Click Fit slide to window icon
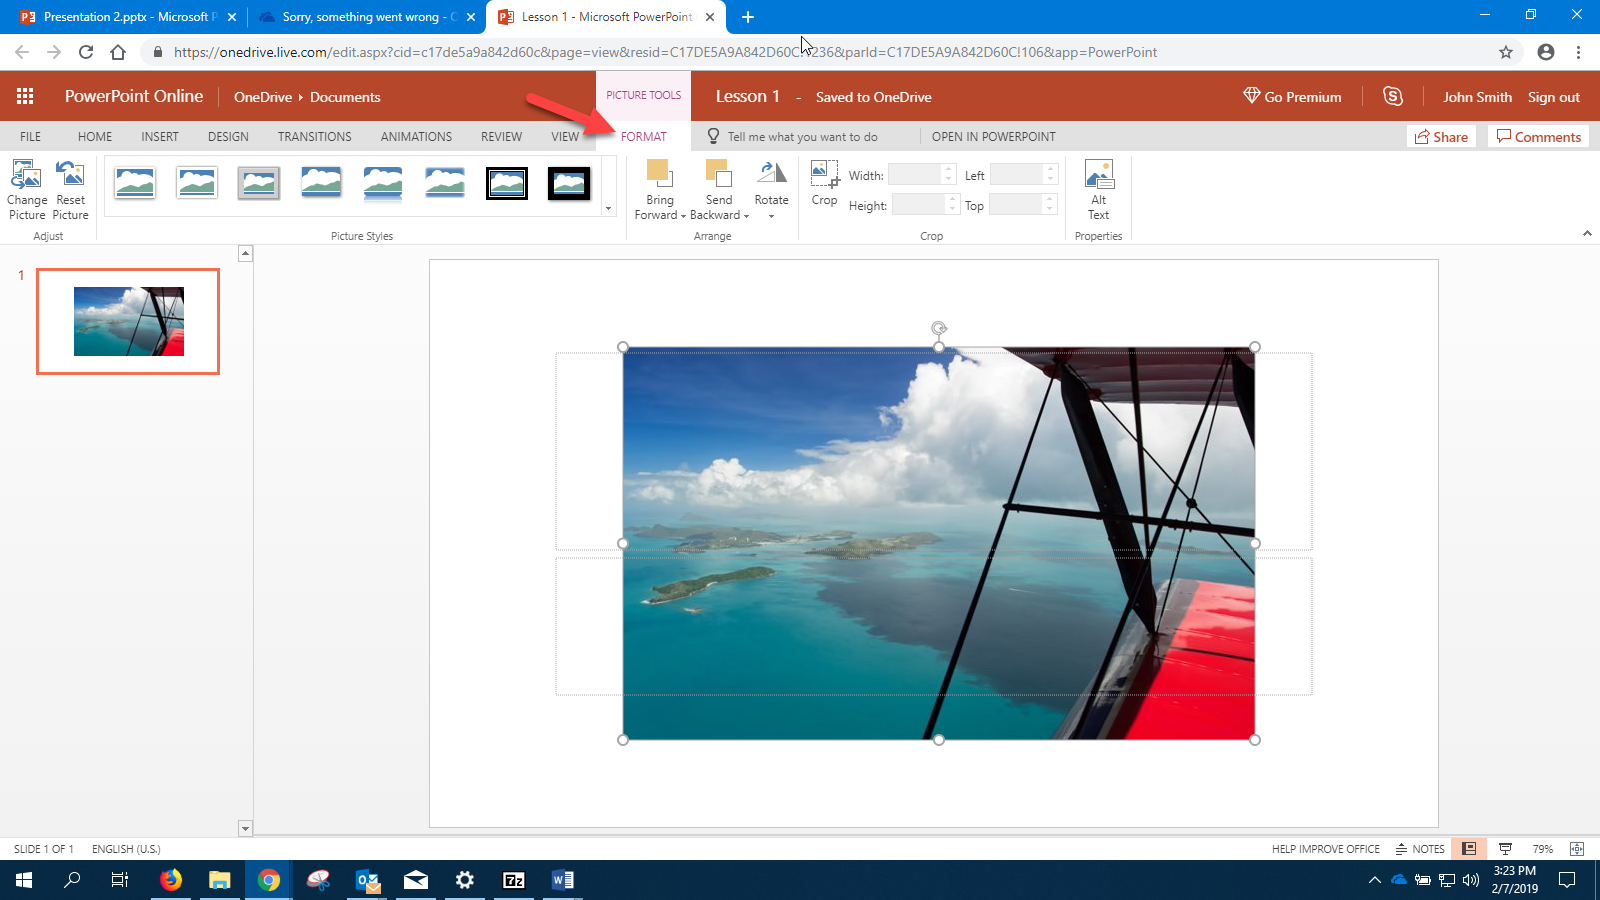Image resolution: width=1600 pixels, height=900 pixels. click(x=1578, y=848)
